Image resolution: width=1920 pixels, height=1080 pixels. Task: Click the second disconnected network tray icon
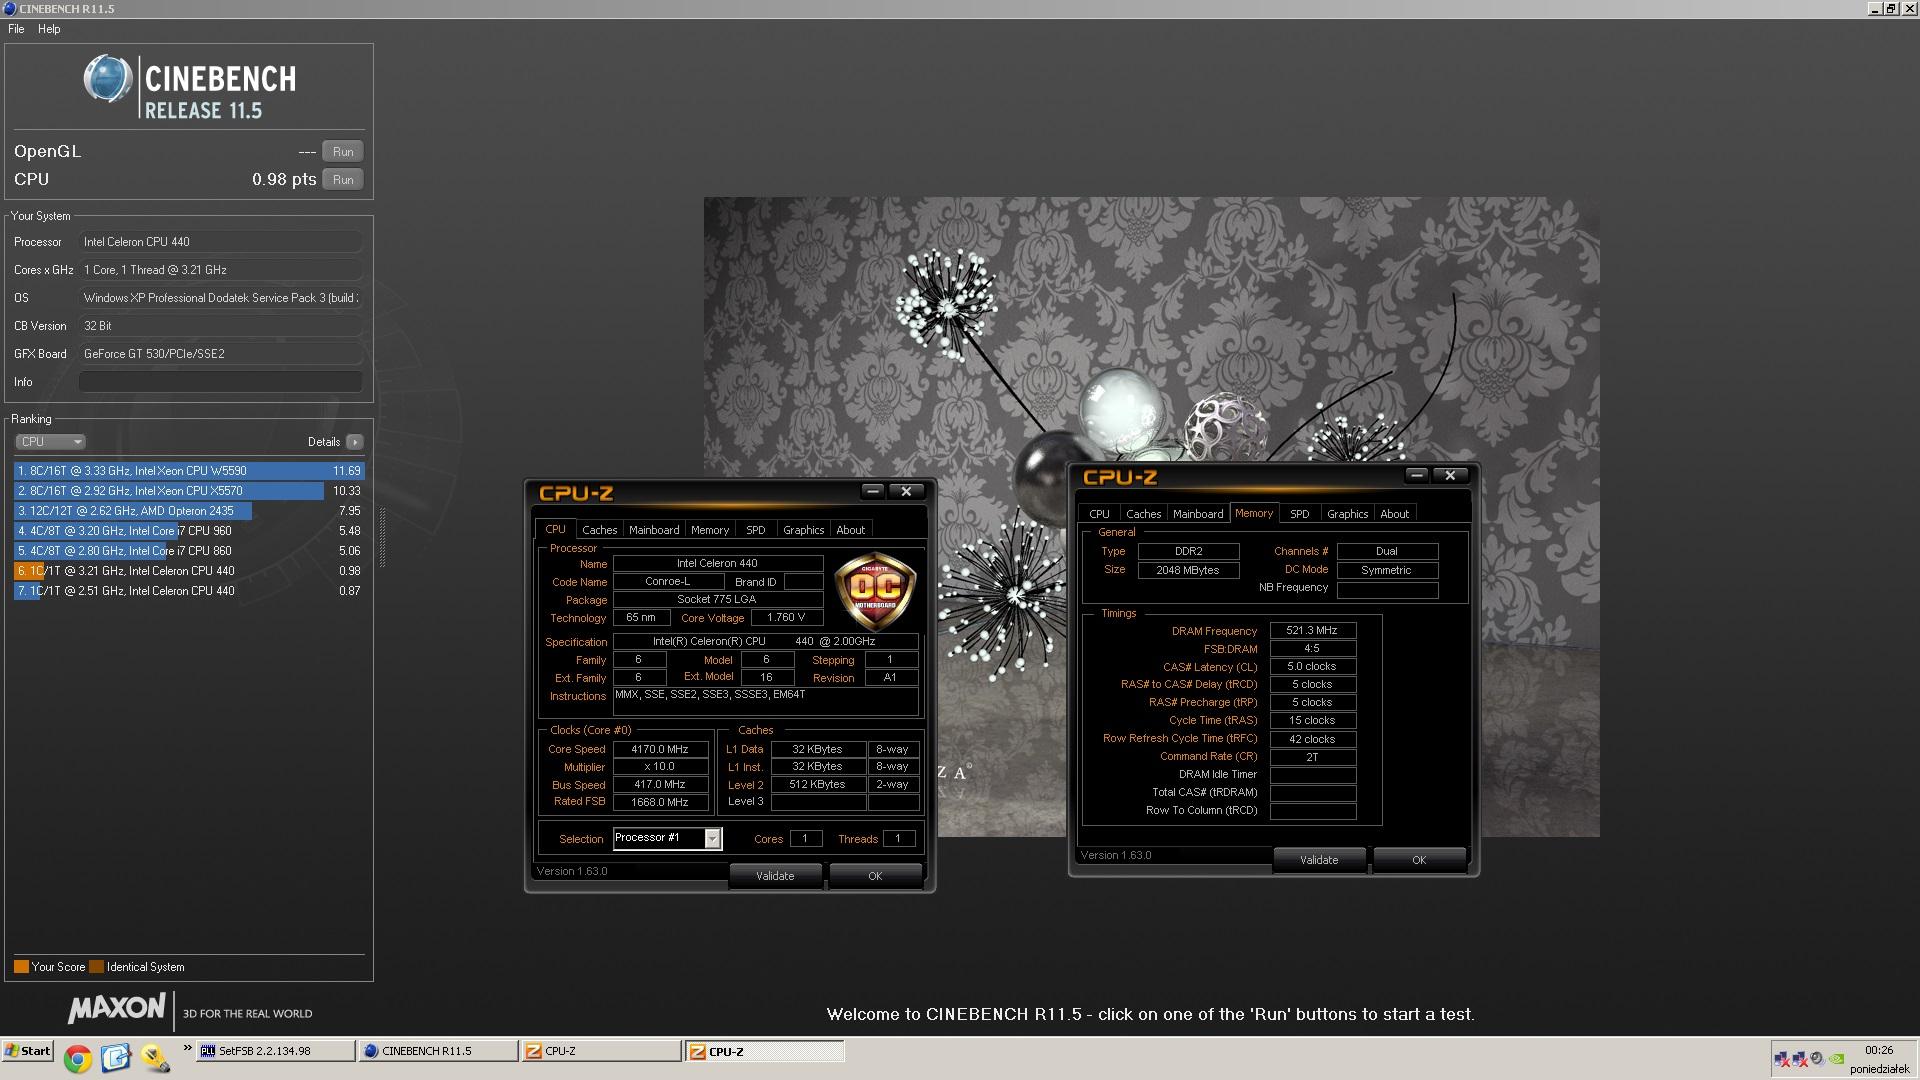[x=1799, y=1058]
